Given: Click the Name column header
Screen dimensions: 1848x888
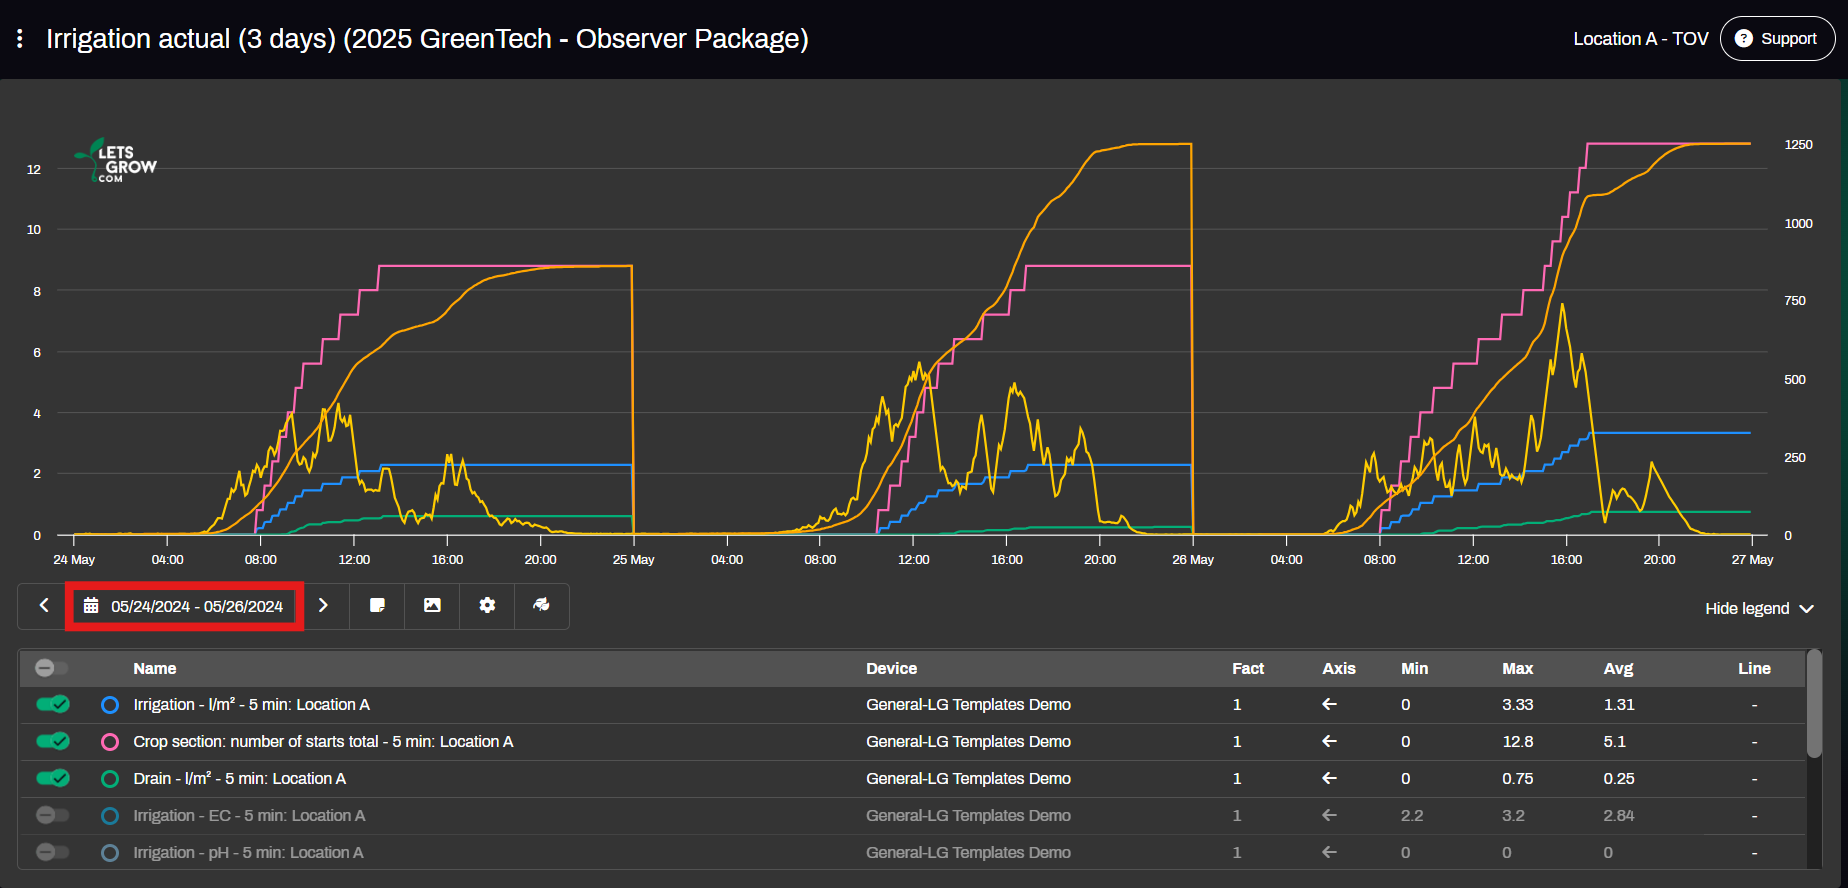Looking at the screenshot, I should pos(155,669).
